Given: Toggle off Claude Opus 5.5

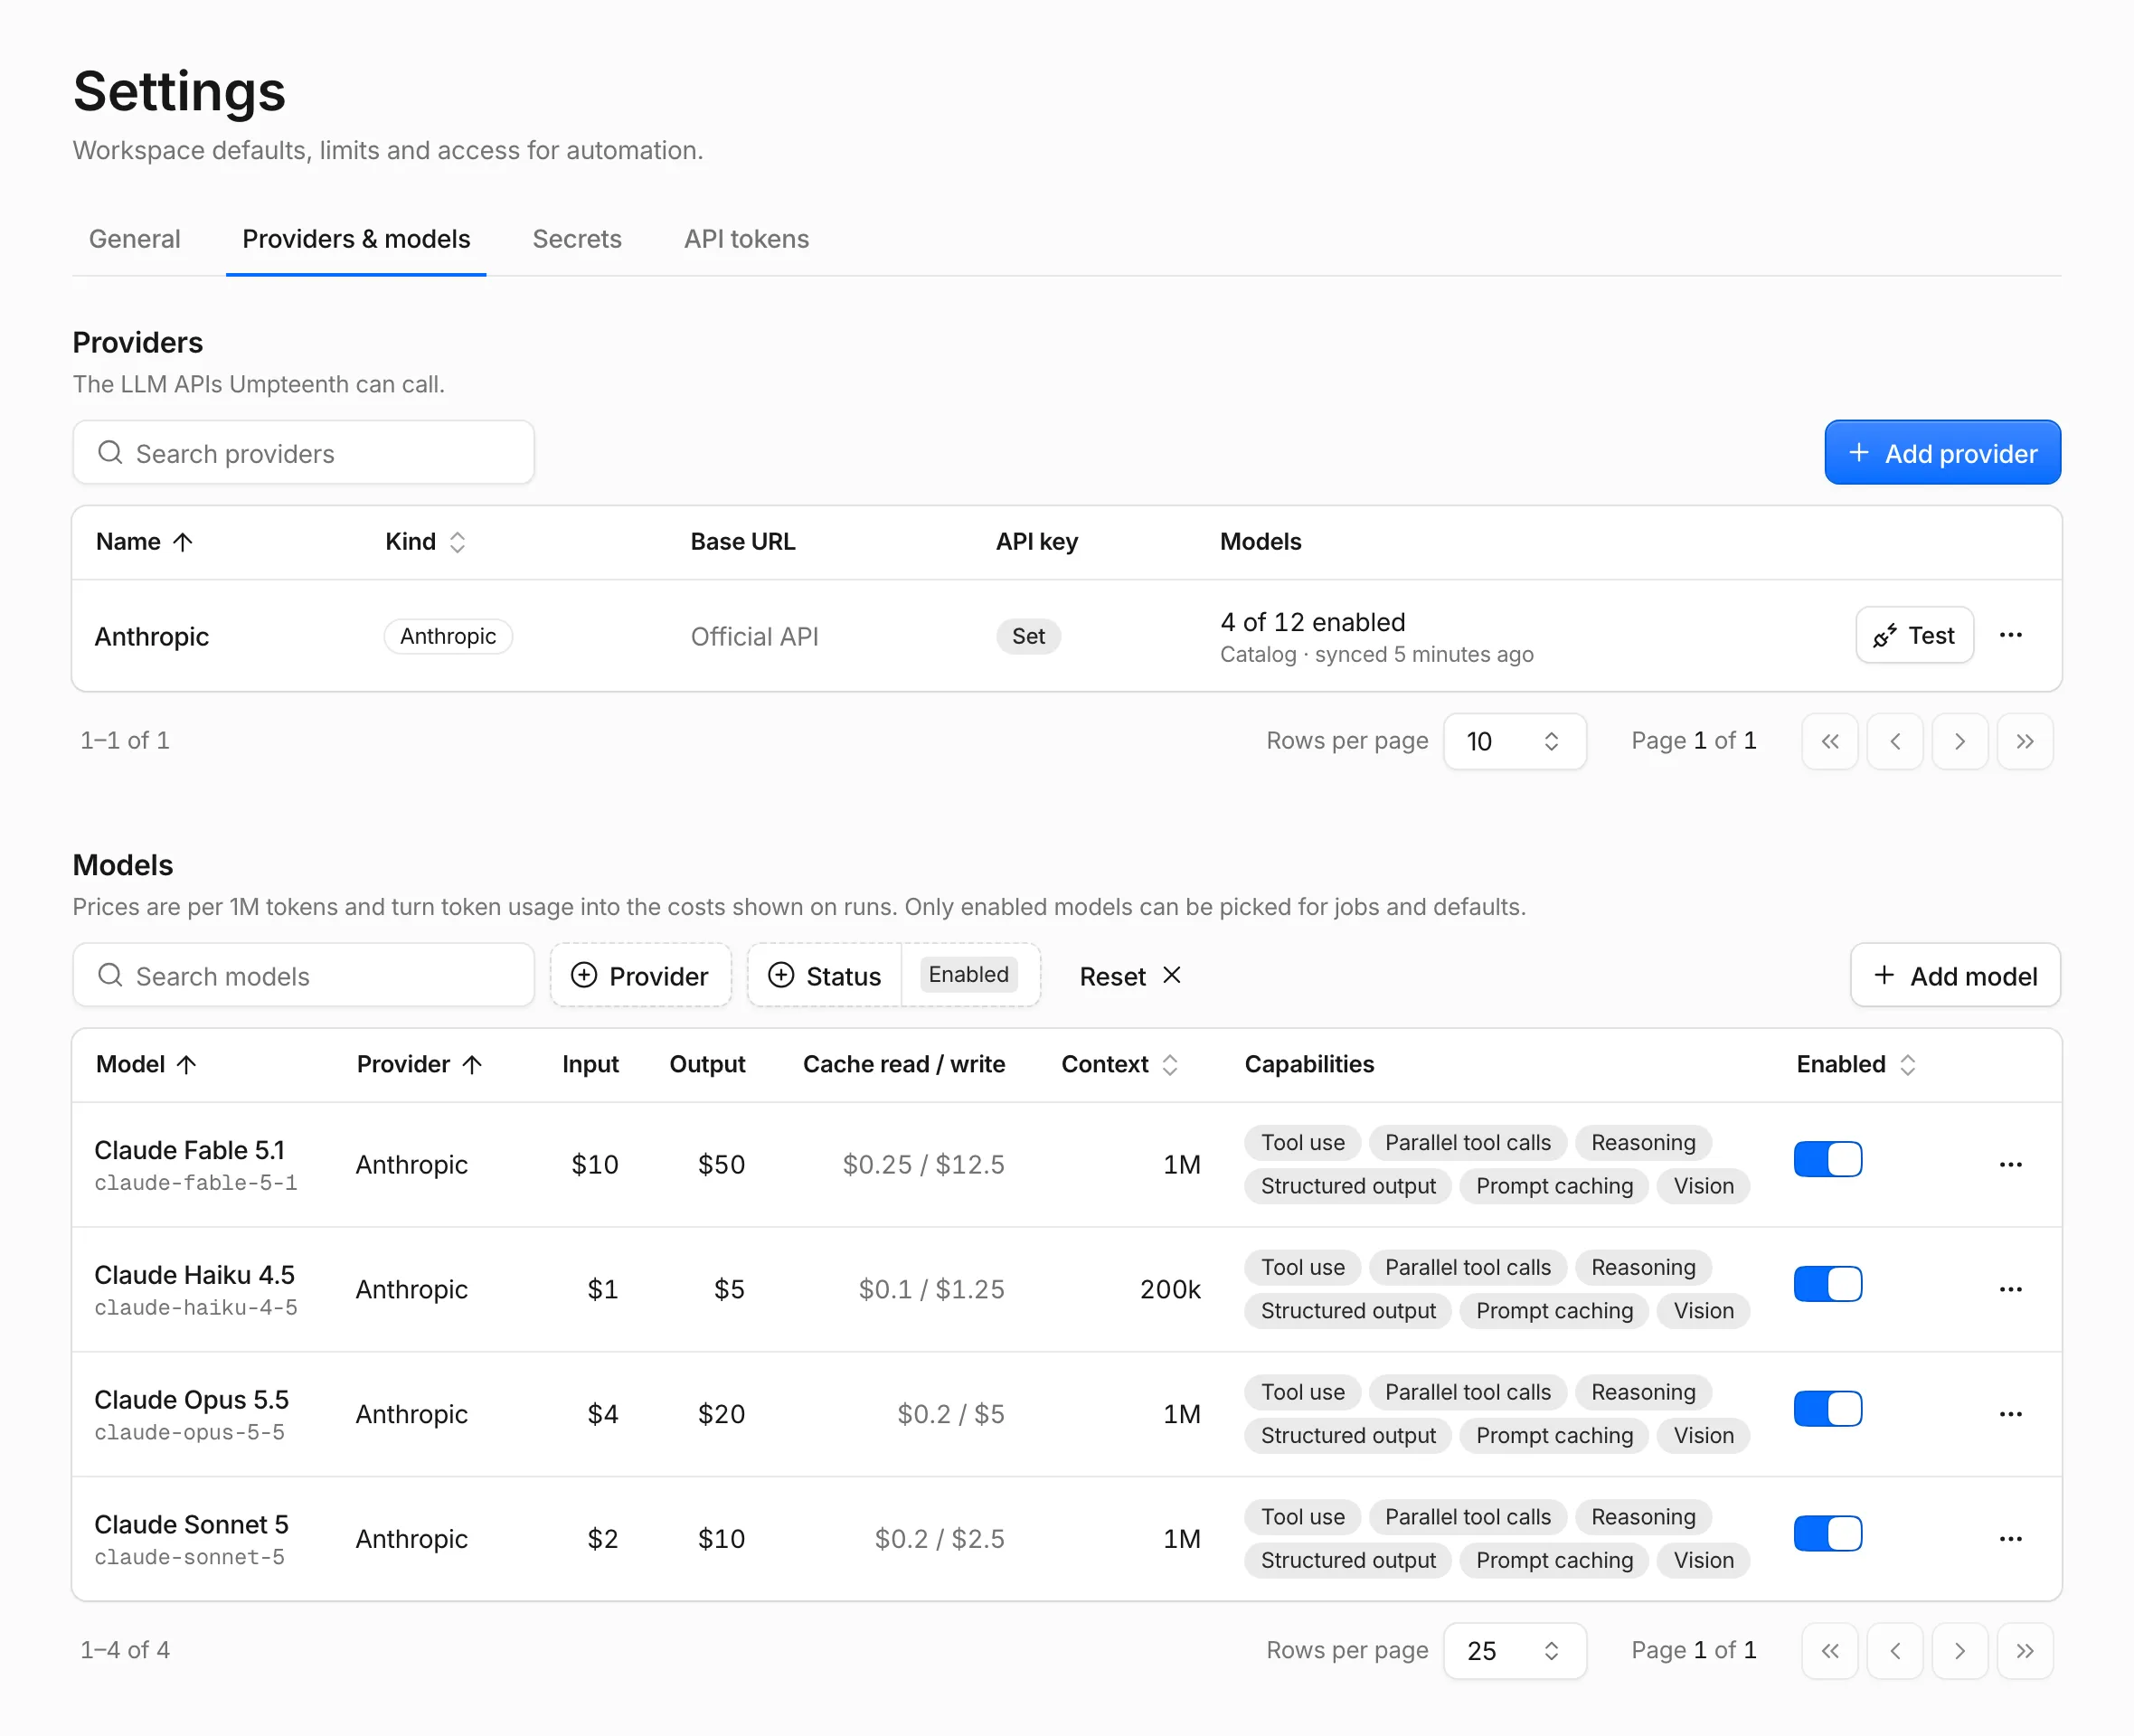Looking at the screenshot, I should 1828,1409.
